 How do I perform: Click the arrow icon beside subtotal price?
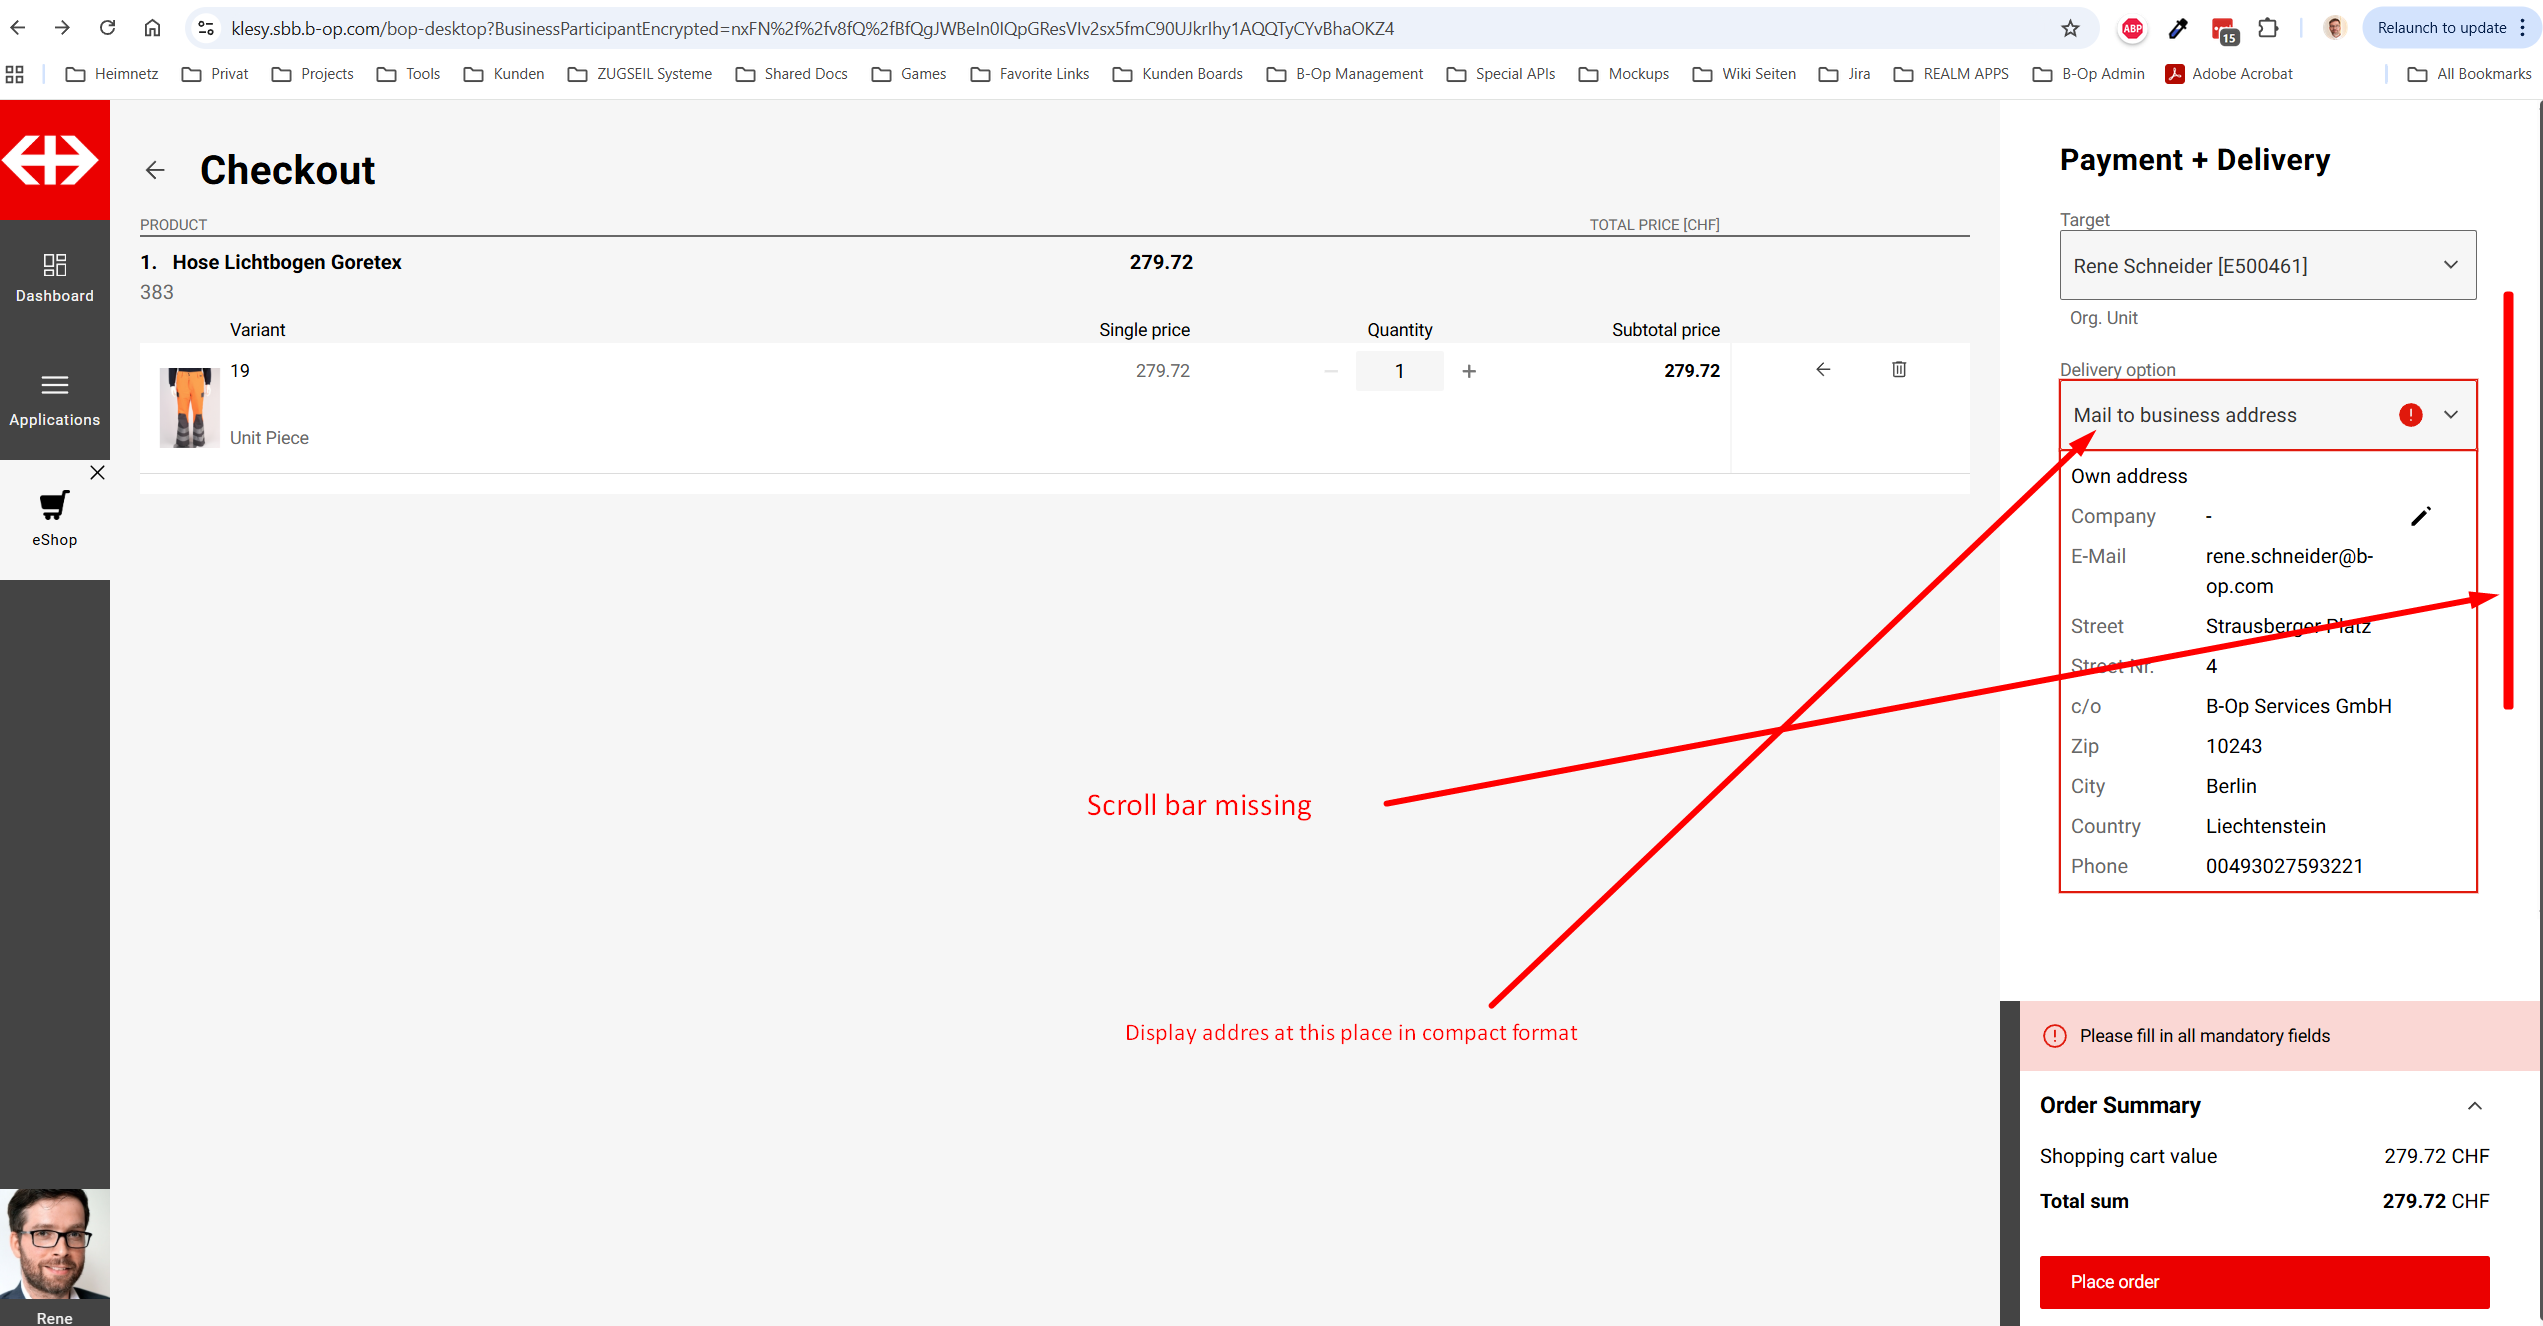[1822, 370]
